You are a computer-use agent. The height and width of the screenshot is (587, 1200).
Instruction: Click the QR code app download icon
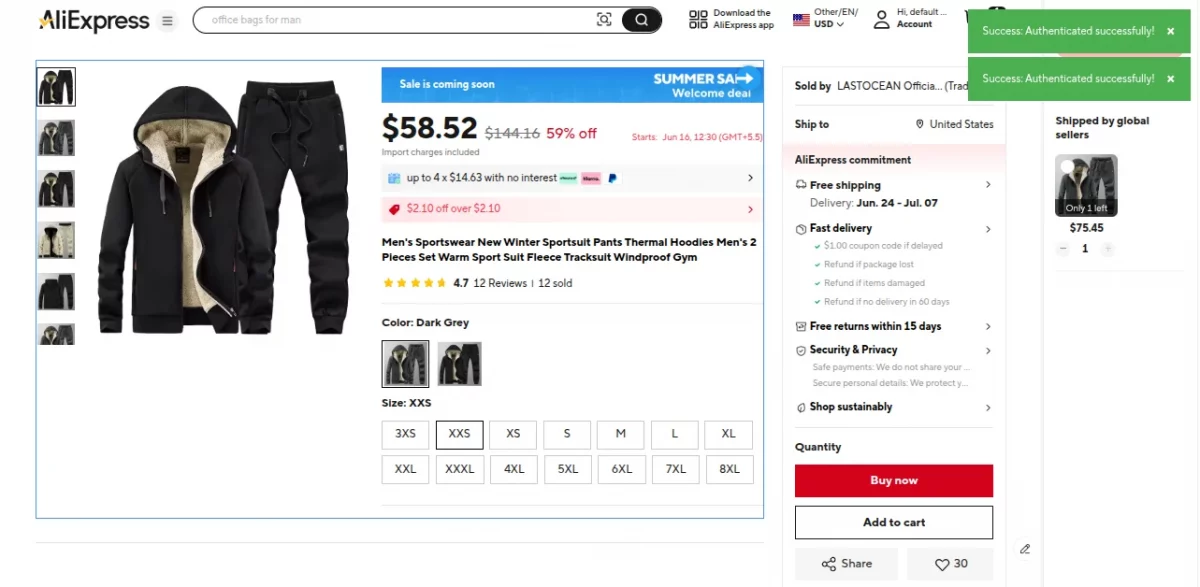tap(698, 20)
